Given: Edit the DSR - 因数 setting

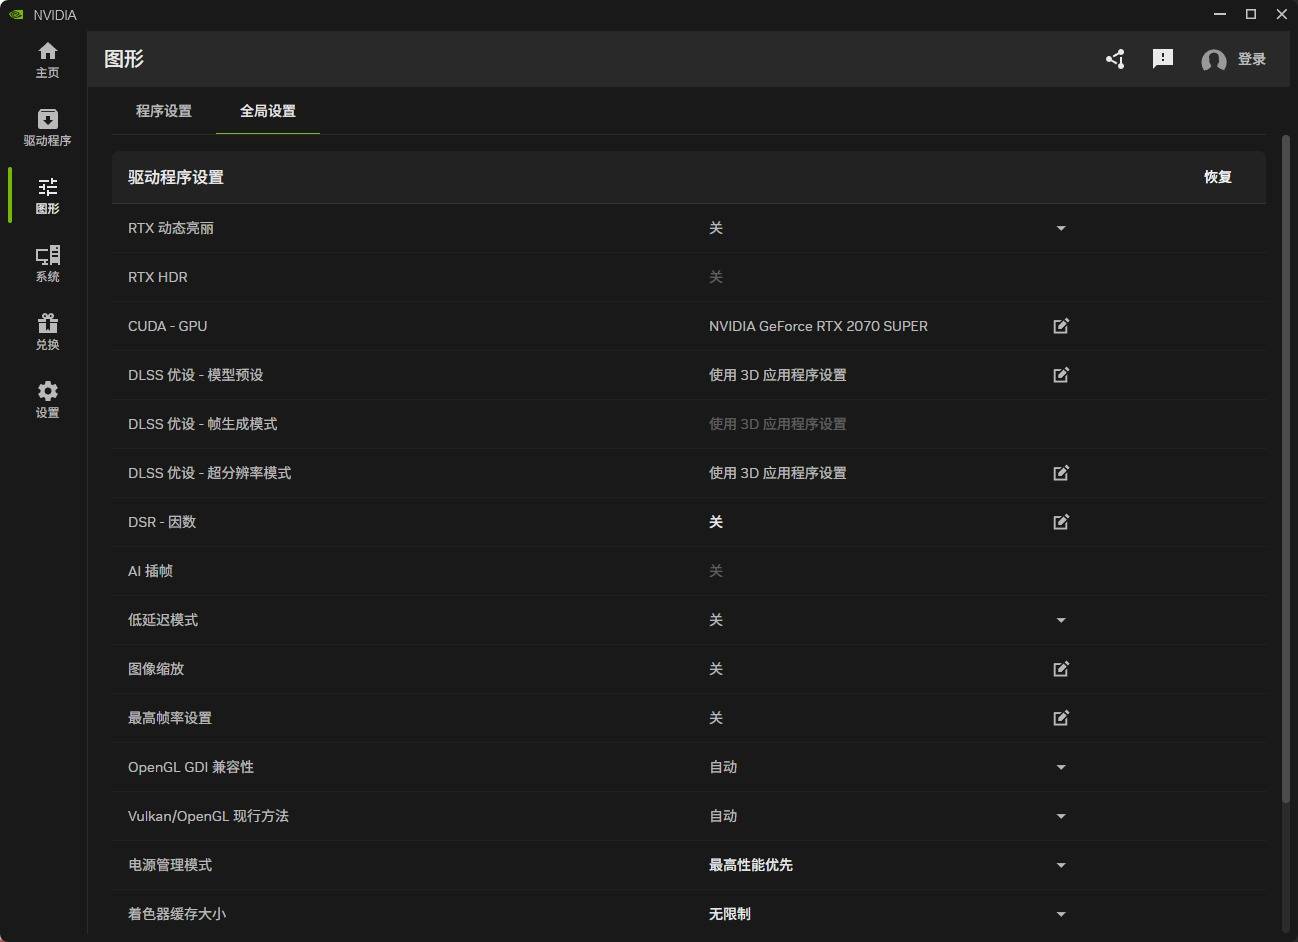Looking at the screenshot, I should 1061,522.
